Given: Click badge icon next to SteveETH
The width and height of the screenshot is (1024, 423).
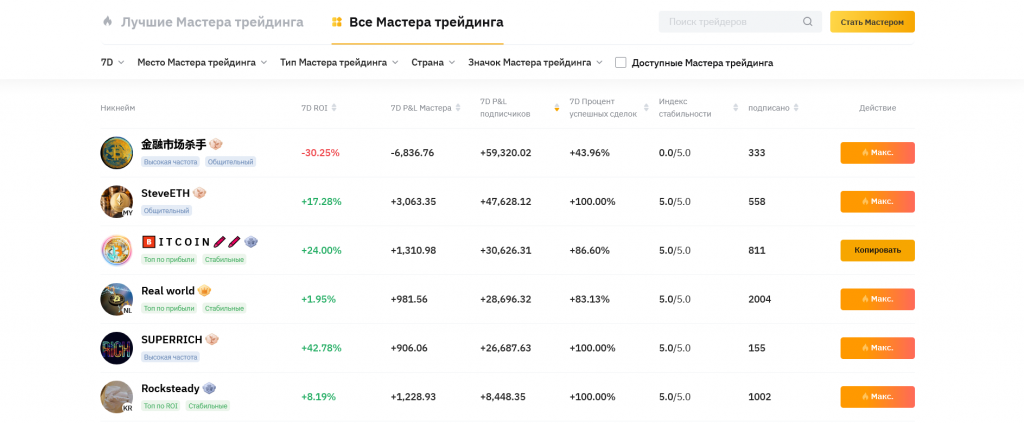Looking at the screenshot, I should coord(199,193).
